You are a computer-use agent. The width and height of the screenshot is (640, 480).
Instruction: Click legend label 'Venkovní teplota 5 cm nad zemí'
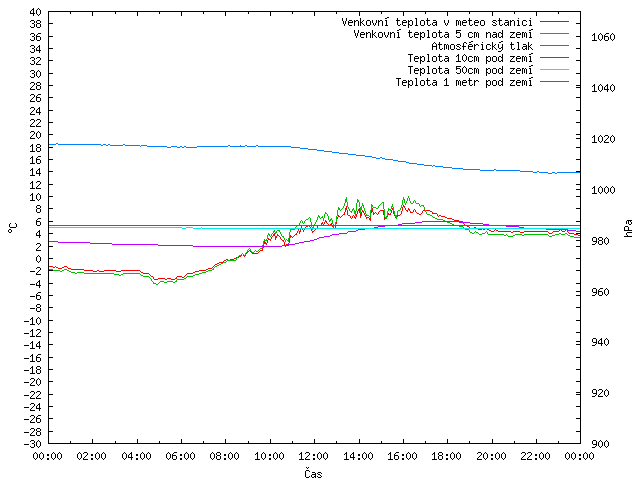click(x=443, y=34)
